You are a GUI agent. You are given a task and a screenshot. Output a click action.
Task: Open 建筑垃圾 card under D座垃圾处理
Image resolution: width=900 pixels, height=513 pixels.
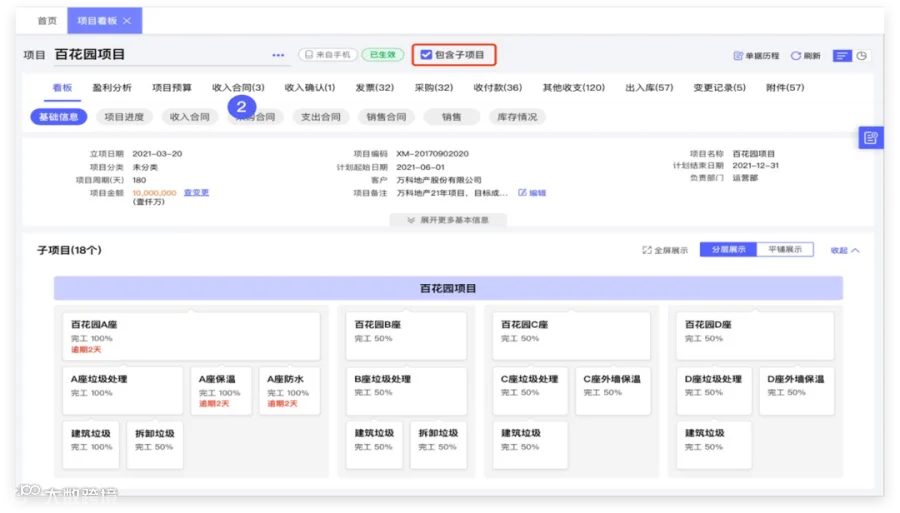coord(714,445)
